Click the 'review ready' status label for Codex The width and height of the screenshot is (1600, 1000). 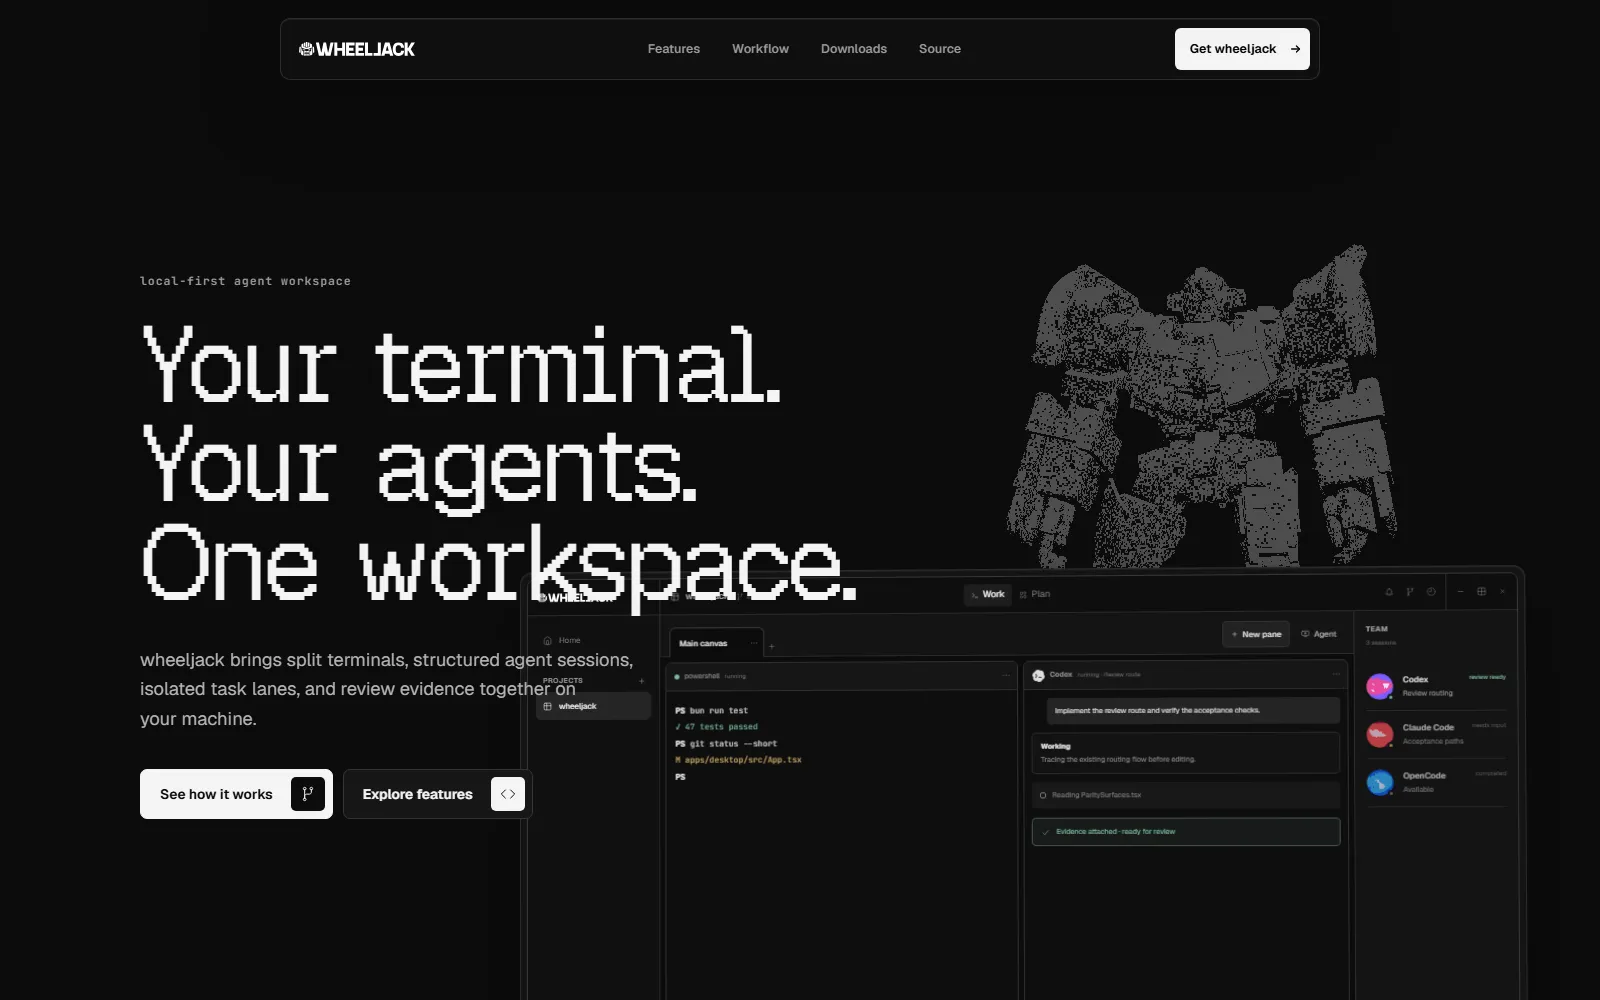coord(1487,677)
